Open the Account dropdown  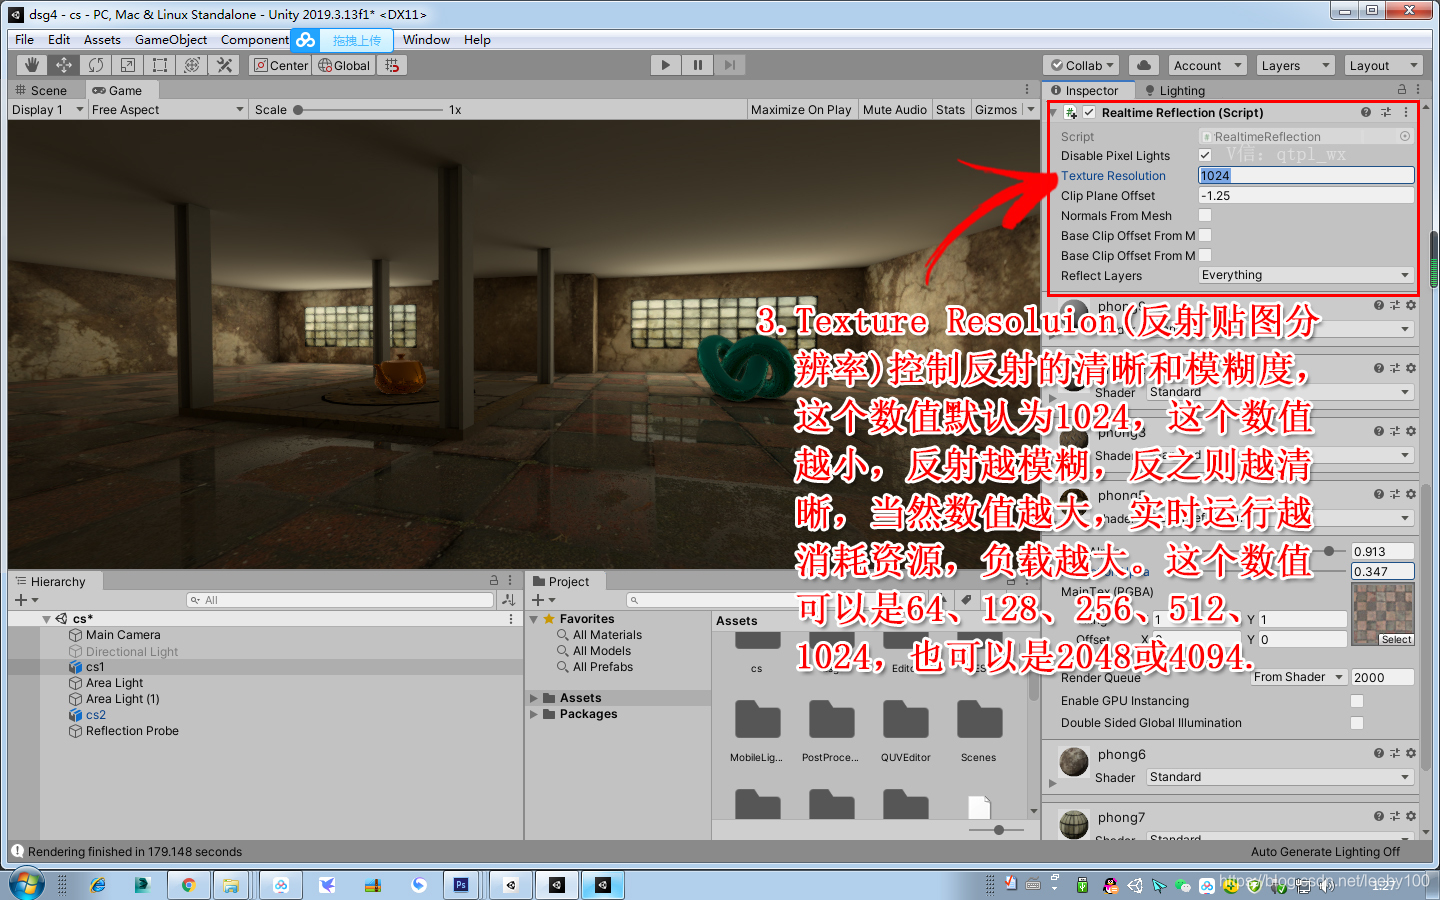point(1207,65)
